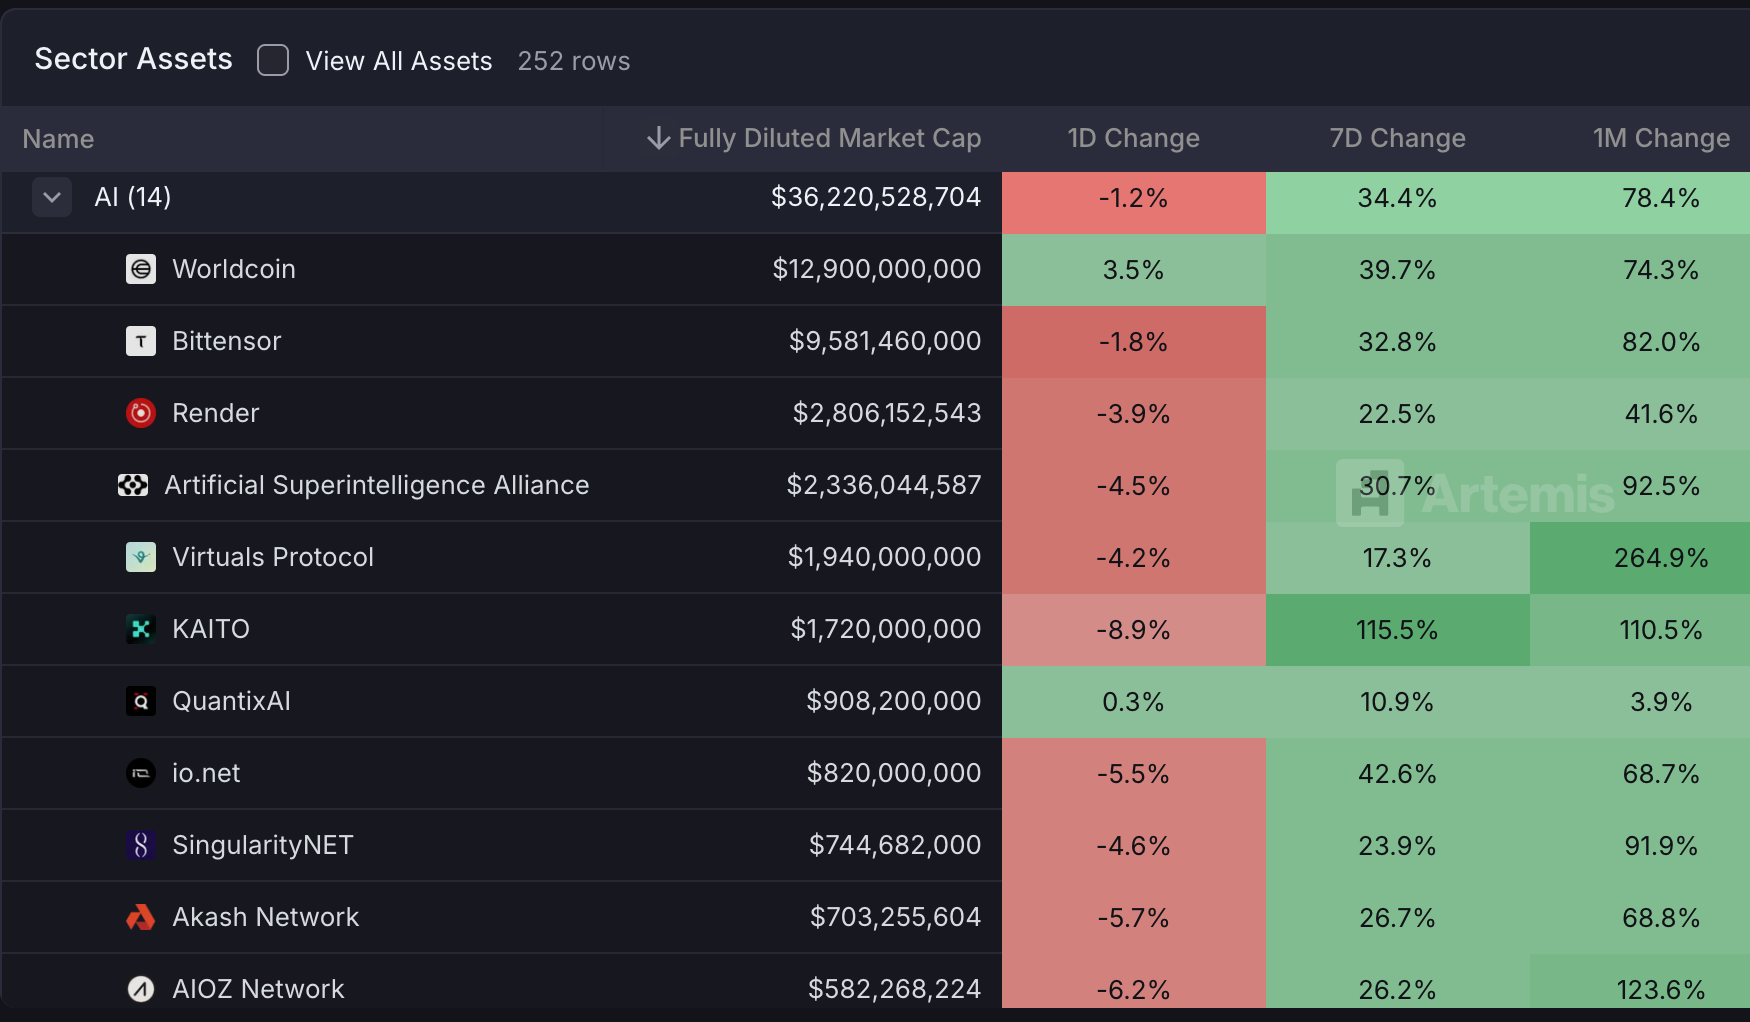This screenshot has height=1022, width=1750.
Task: Click the SingularityNET logo icon
Action: click(x=141, y=845)
